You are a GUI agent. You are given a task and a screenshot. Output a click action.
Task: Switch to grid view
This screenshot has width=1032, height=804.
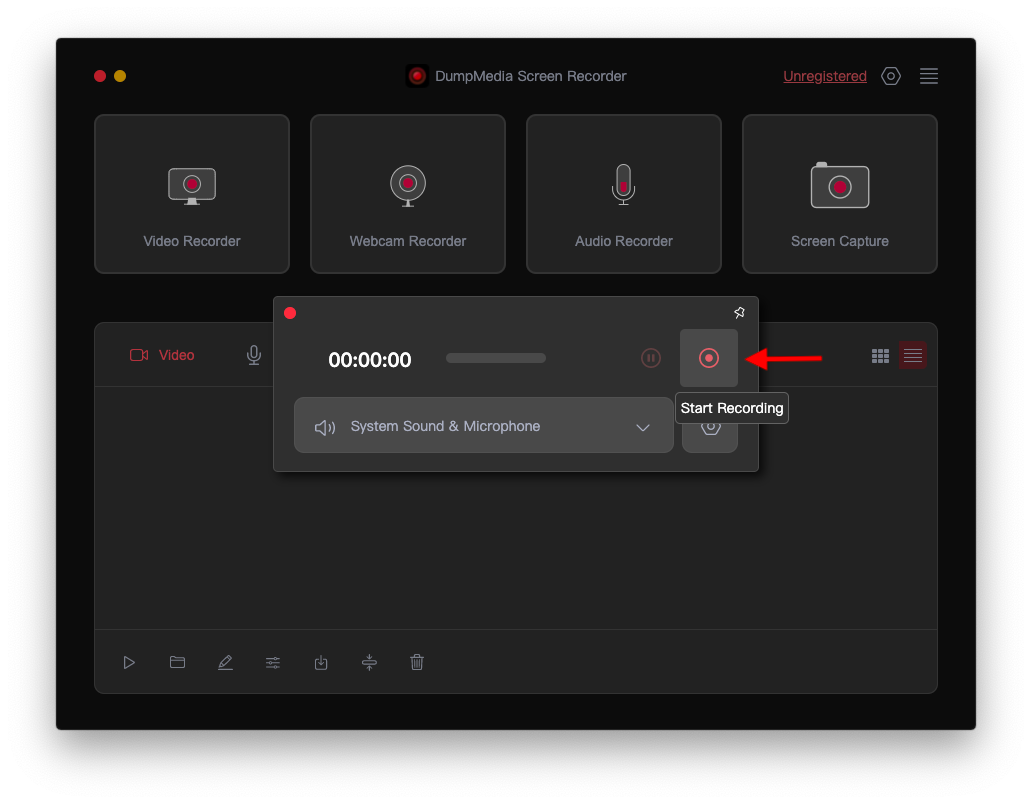[880, 356]
